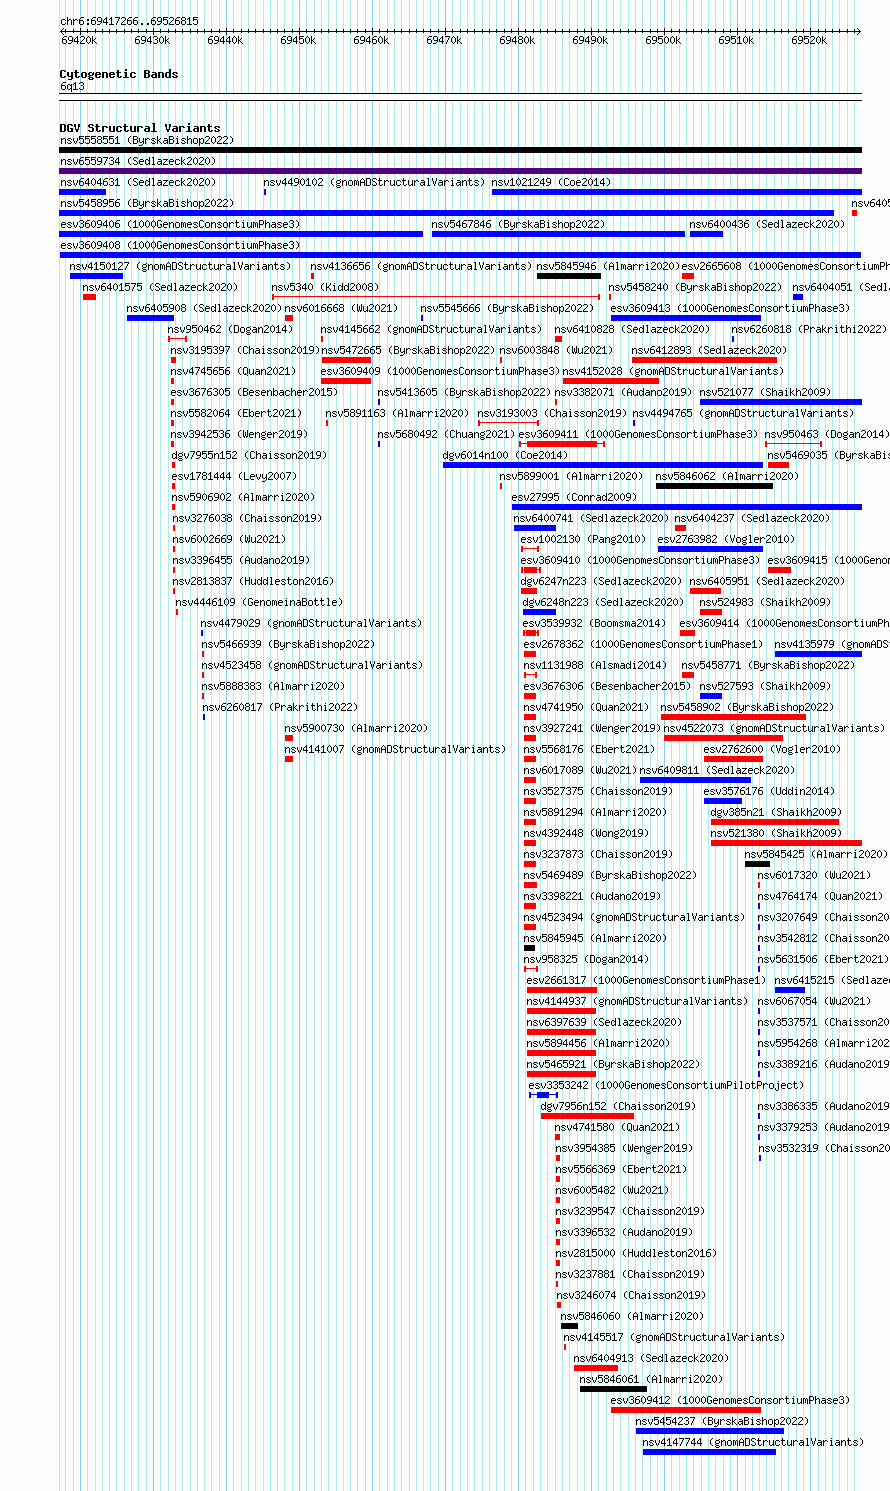Screen dimensions: 890x1491
Task: Select variant esv1781444 (Levy2007)
Action: [x=234, y=477]
